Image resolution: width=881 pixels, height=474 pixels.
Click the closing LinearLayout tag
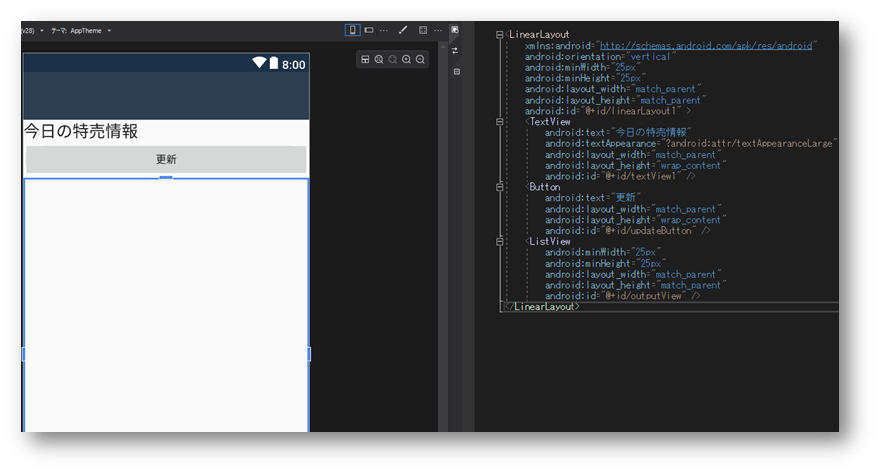coord(542,307)
